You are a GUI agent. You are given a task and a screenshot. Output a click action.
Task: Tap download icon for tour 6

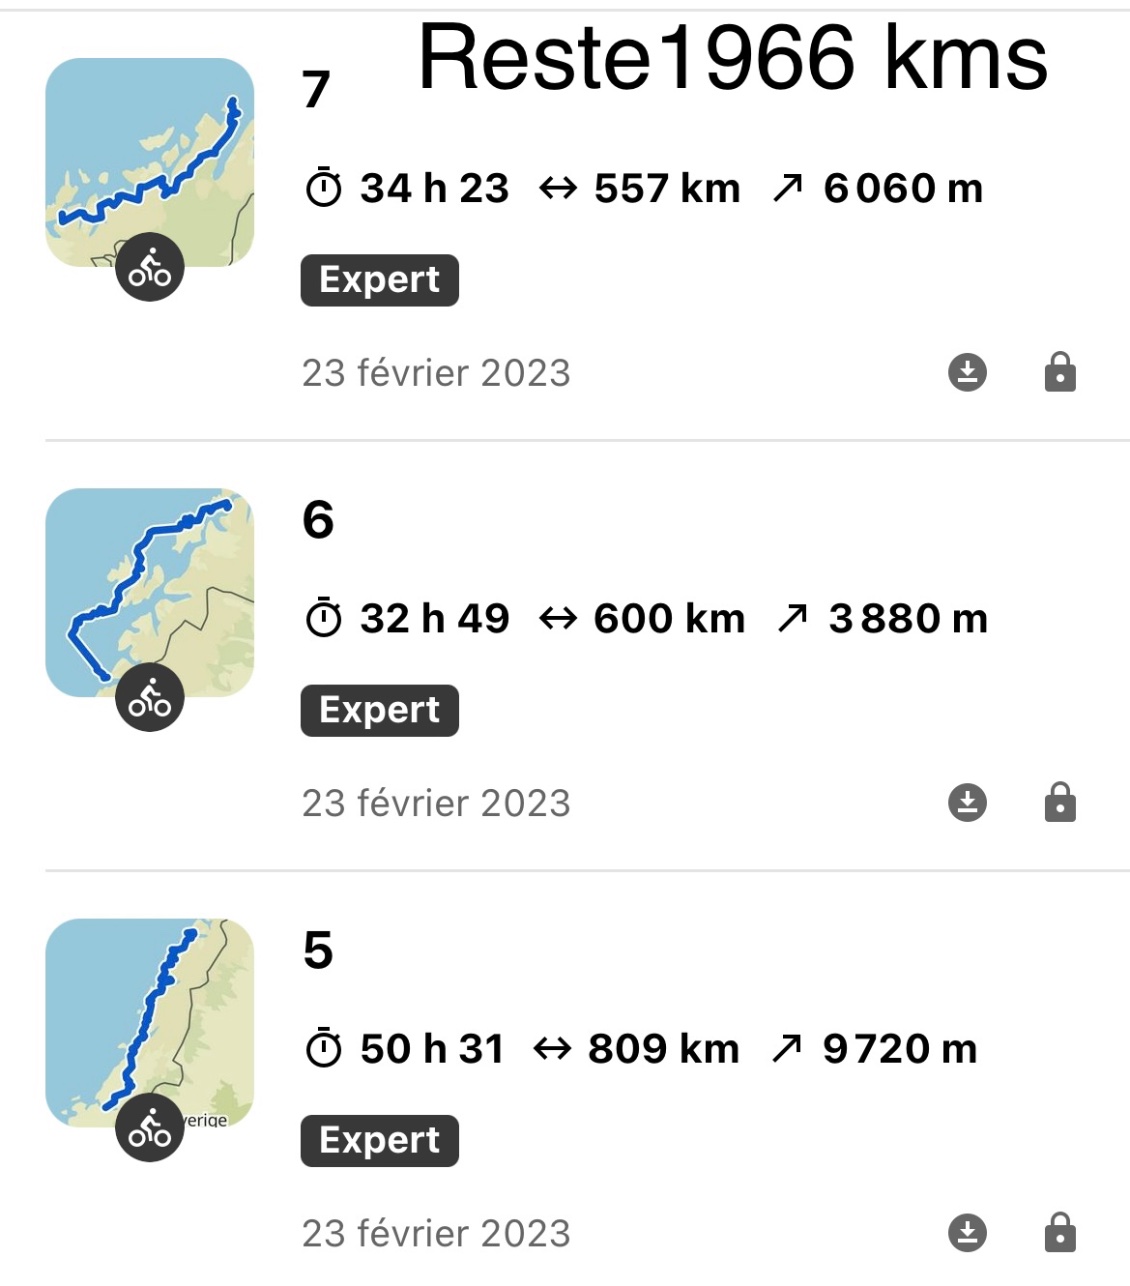pyautogui.click(x=967, y=802)
